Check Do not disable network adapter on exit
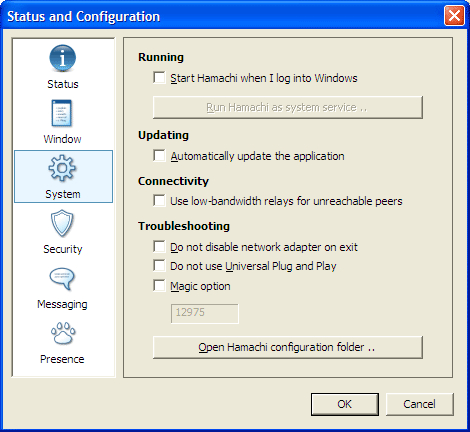470x432 pixels. (x=159, y=247)
